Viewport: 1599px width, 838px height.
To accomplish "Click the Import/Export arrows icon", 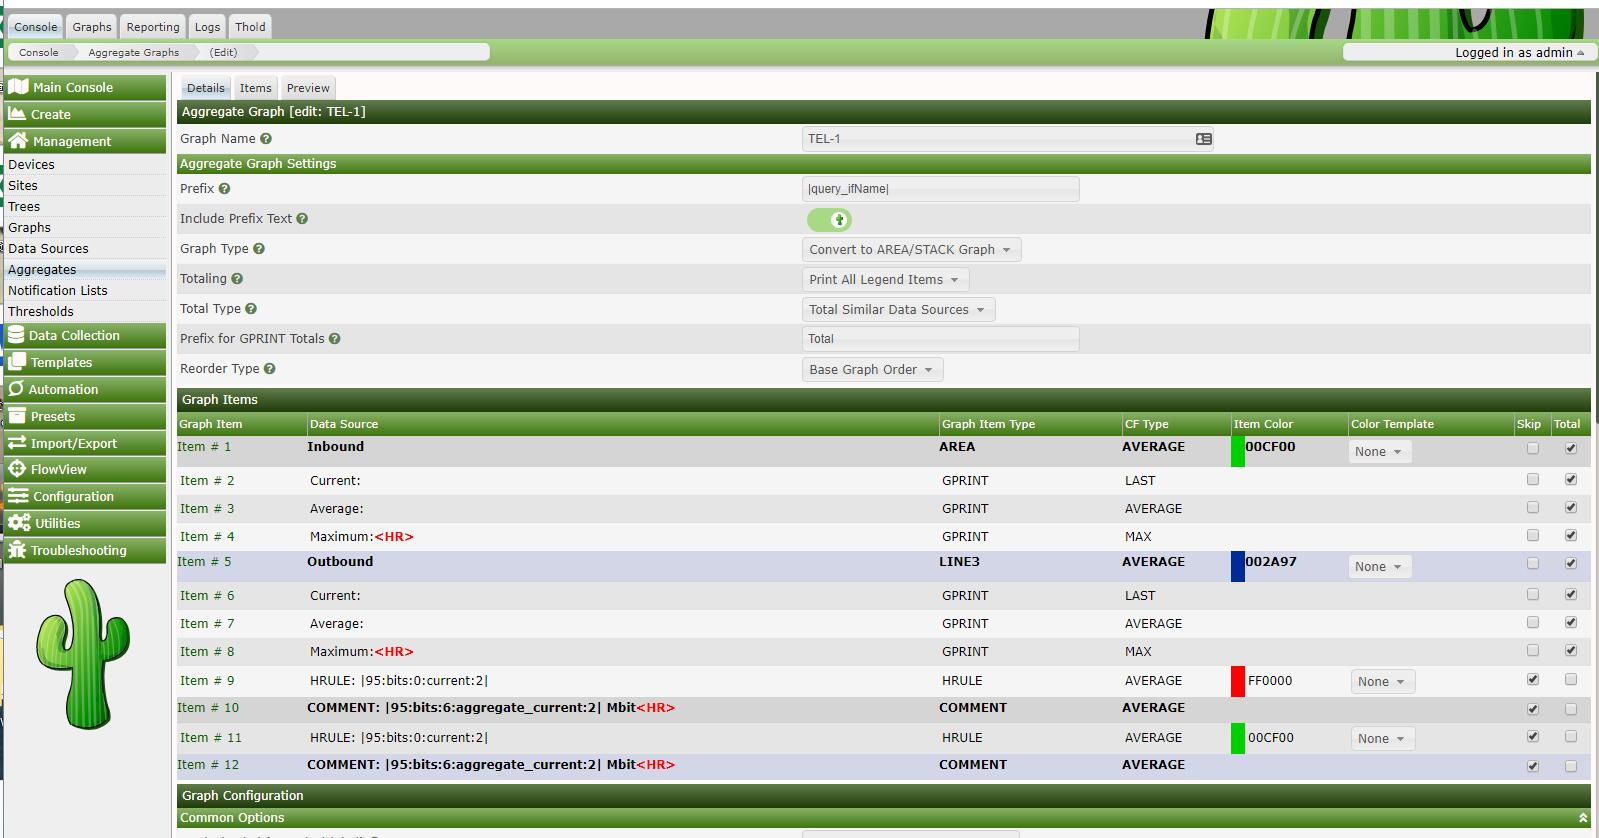I will [x=17, y=443].
